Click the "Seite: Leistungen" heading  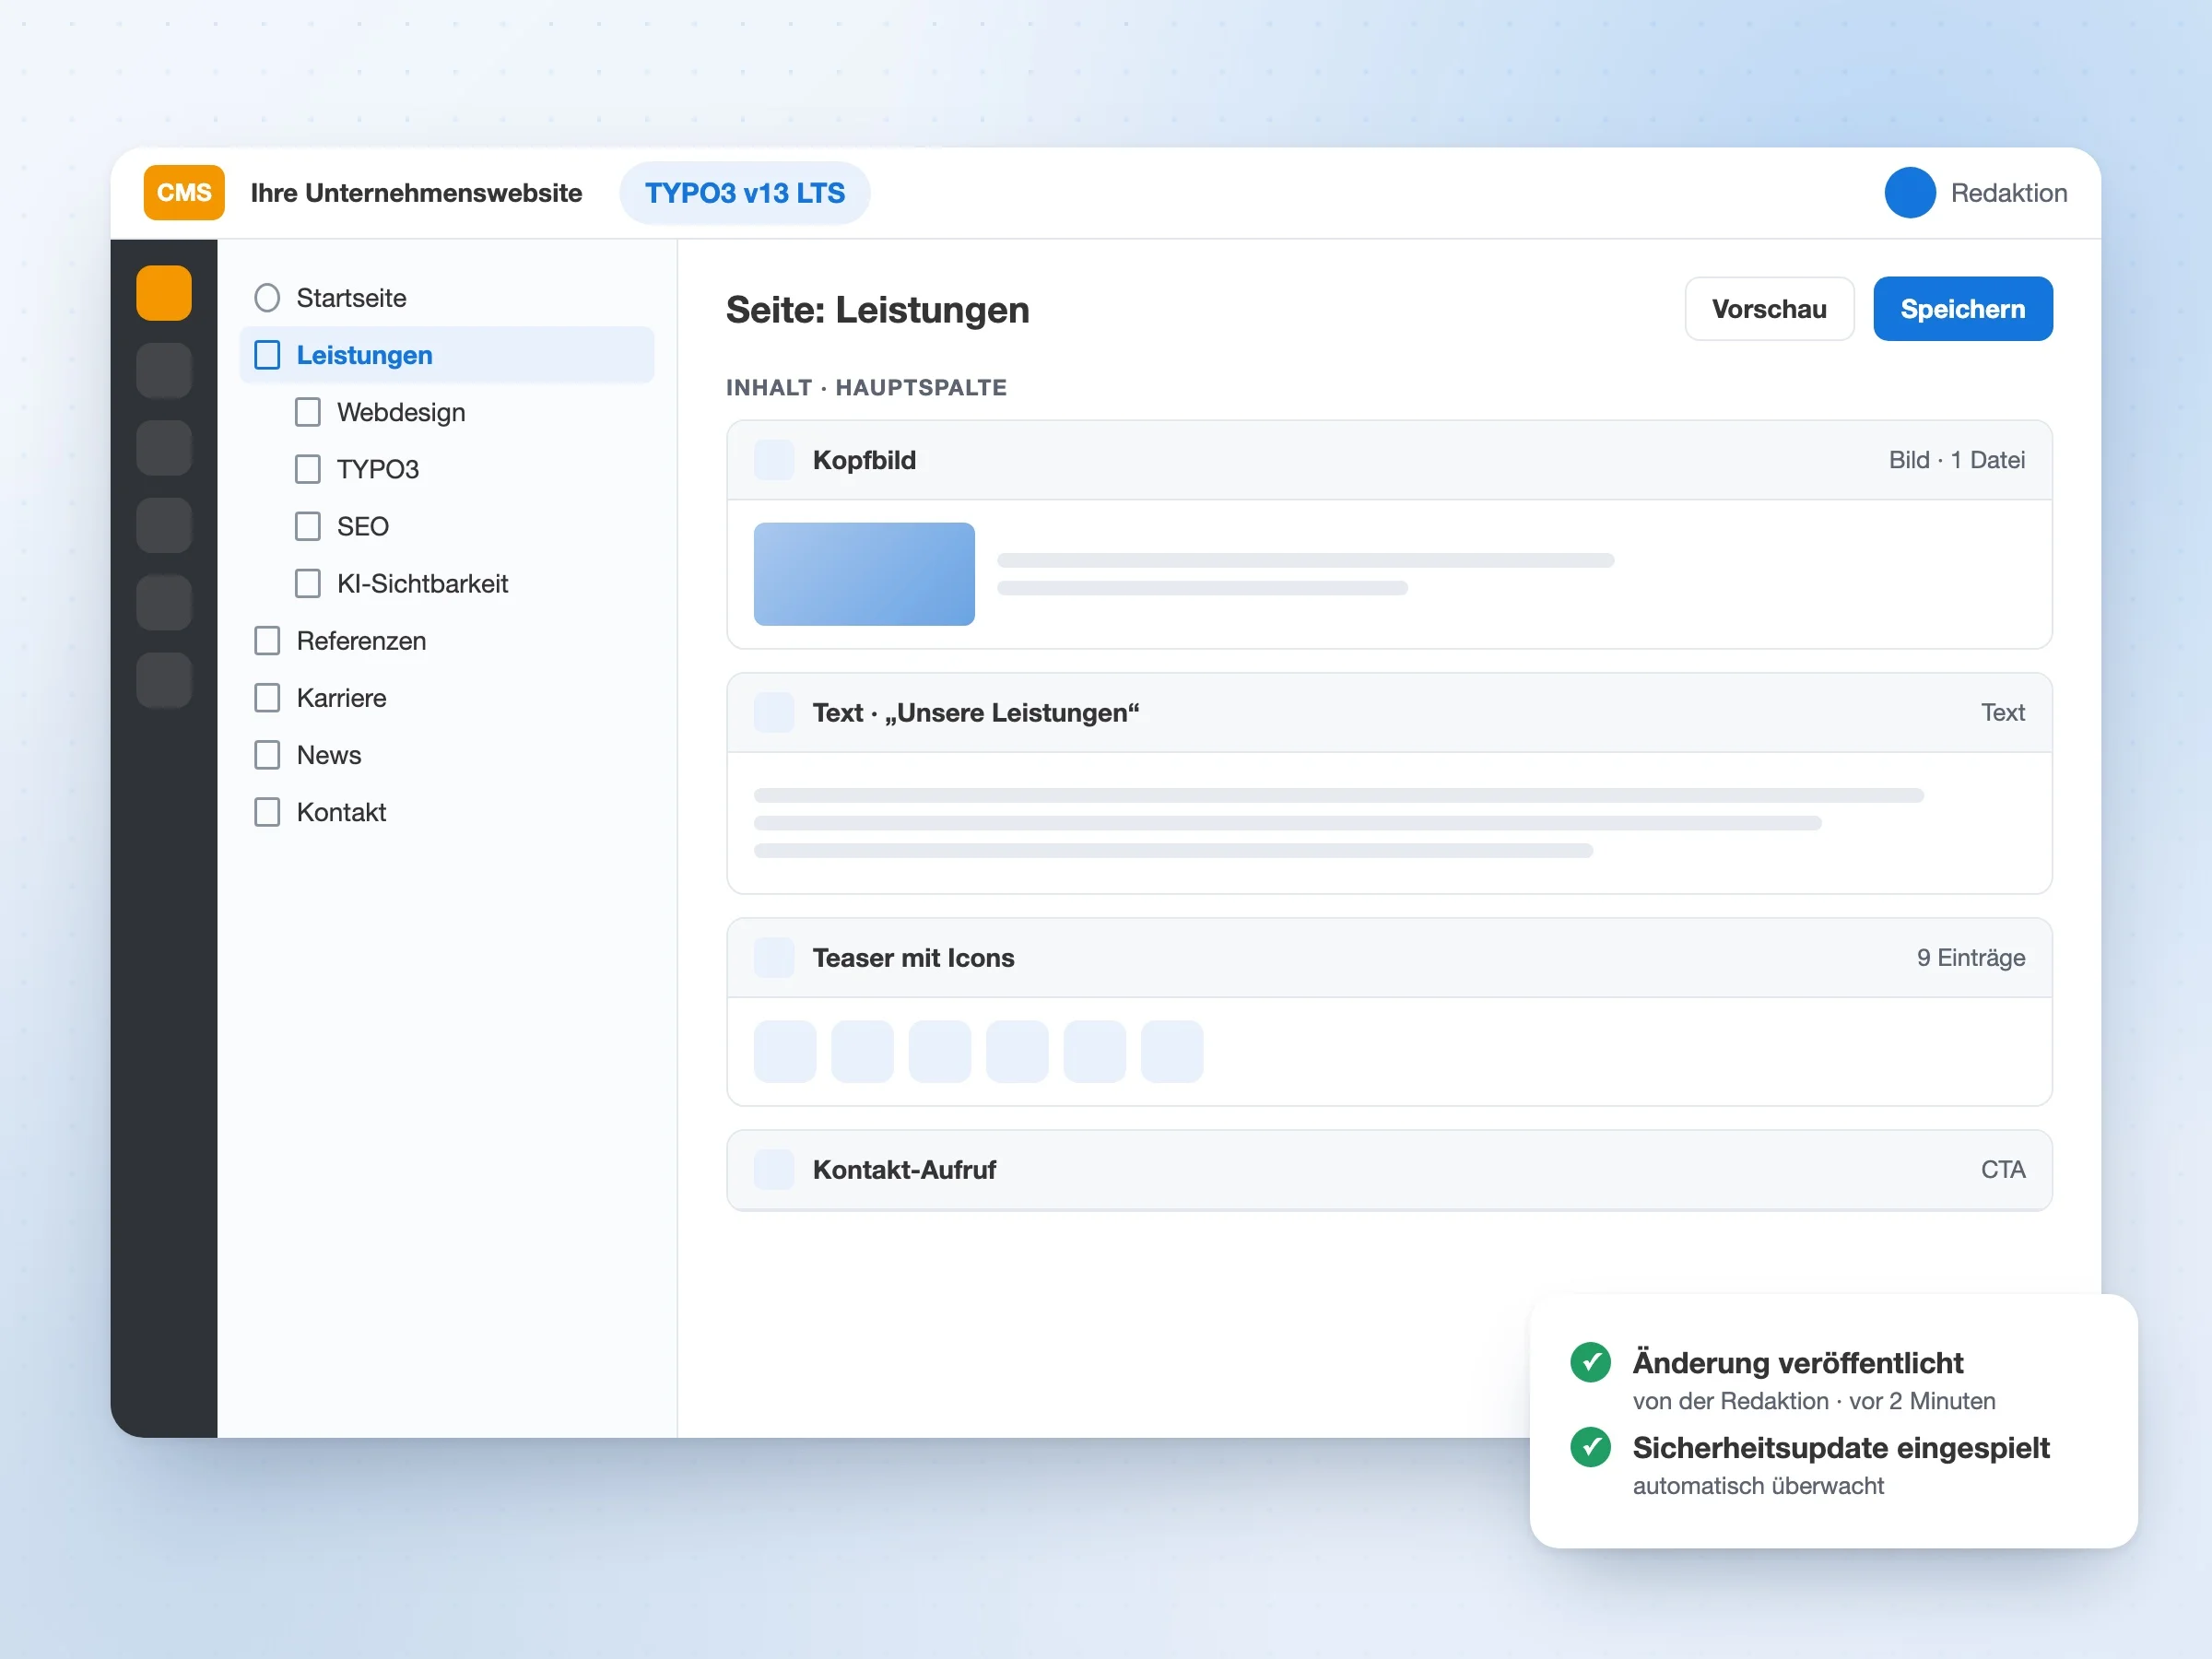[877, 310]
